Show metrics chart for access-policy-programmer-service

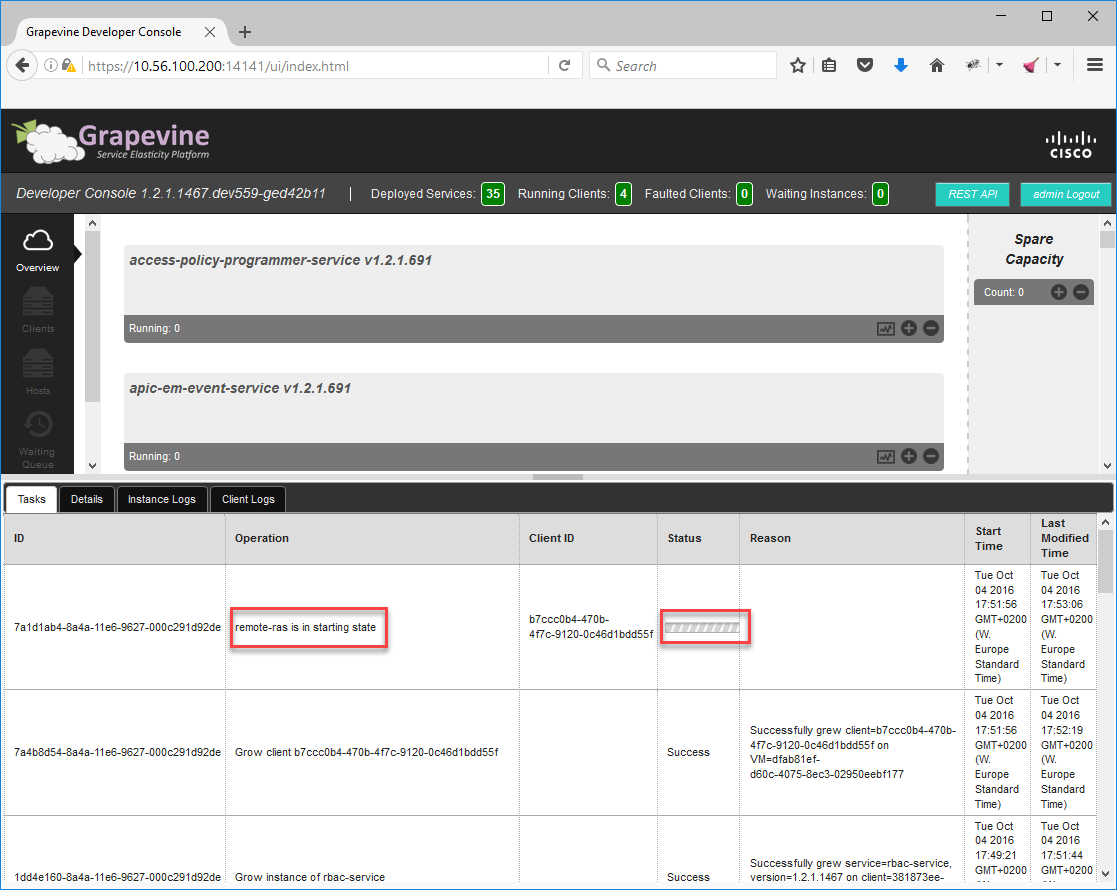[x=885, y=328]
